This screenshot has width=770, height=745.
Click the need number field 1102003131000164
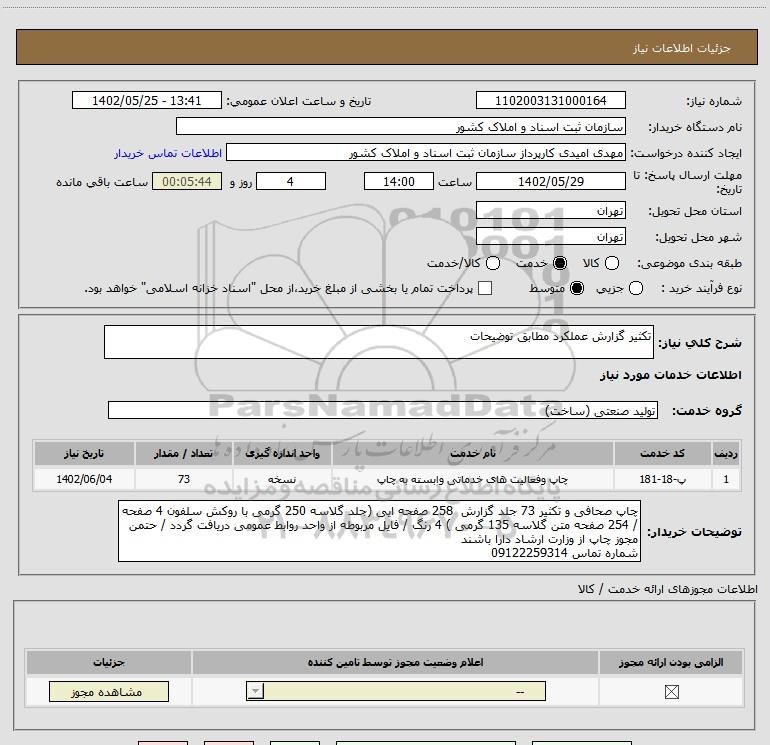[x=550, y=101]
